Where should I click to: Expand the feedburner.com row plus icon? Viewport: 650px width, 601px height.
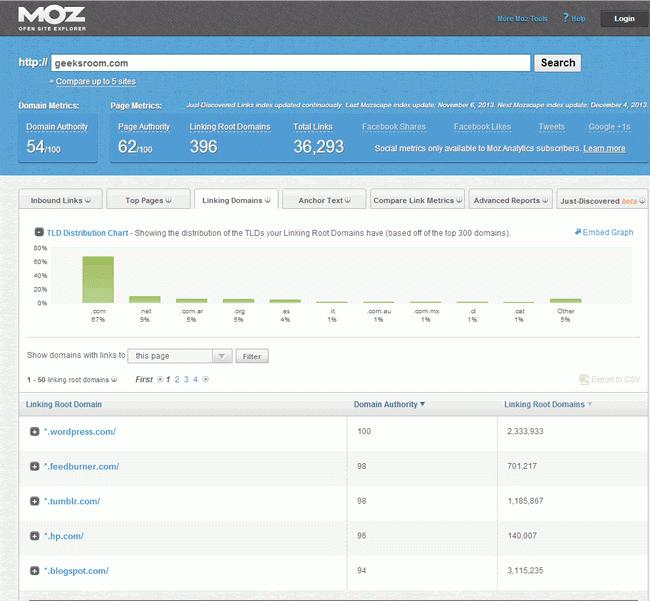[35, 466]
